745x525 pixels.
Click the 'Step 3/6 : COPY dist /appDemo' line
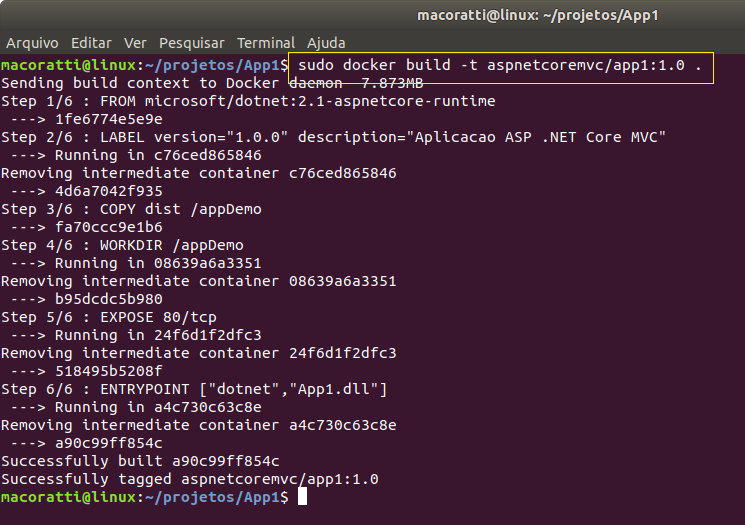131,209
